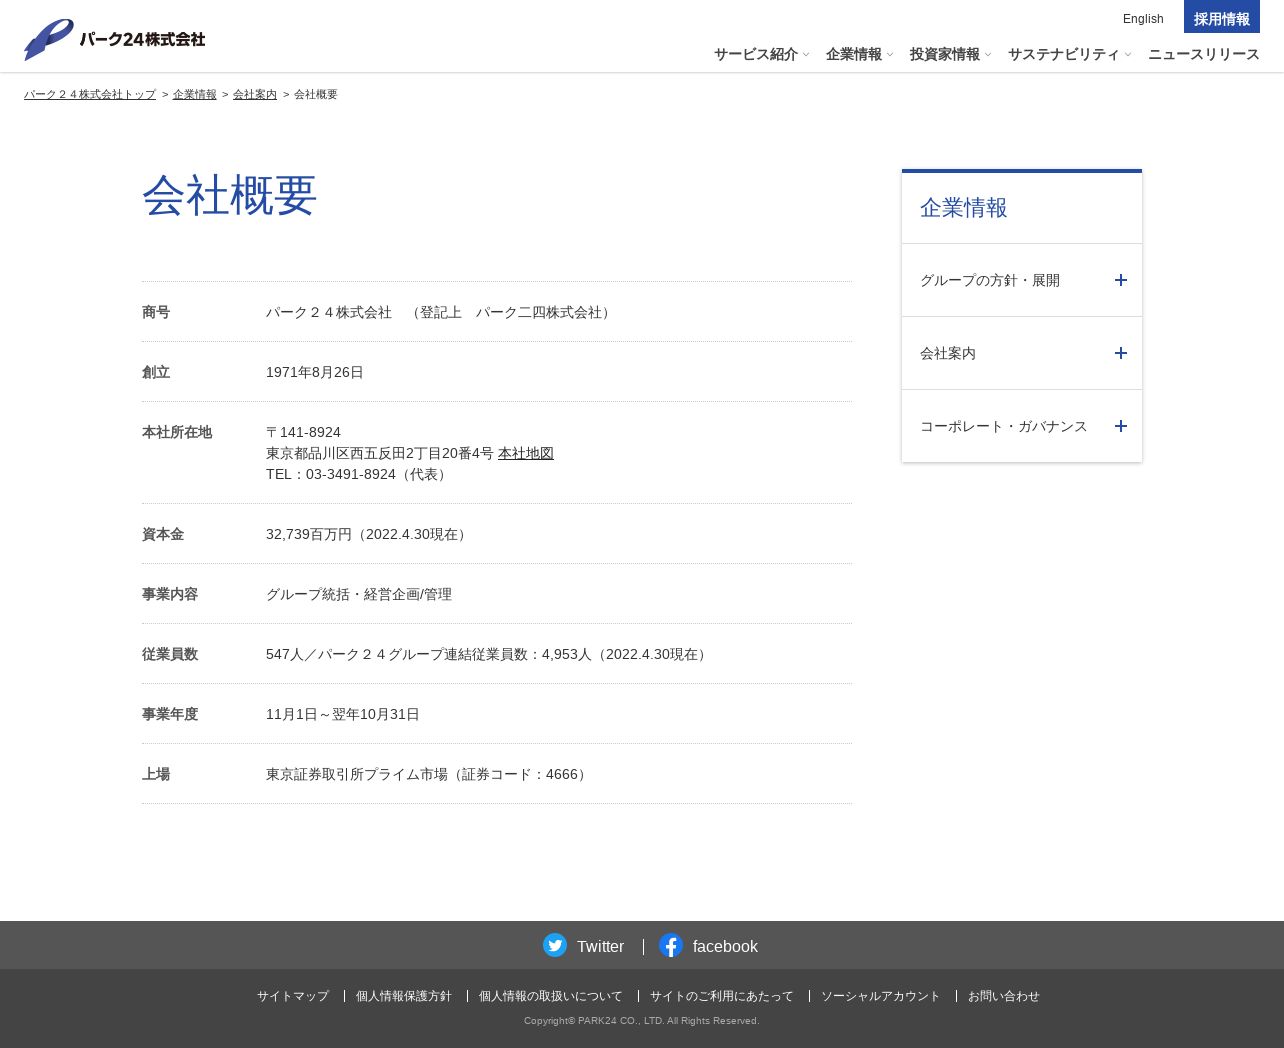Click the 会社概要 breadcrumb current page text

[x=316, y=94]
